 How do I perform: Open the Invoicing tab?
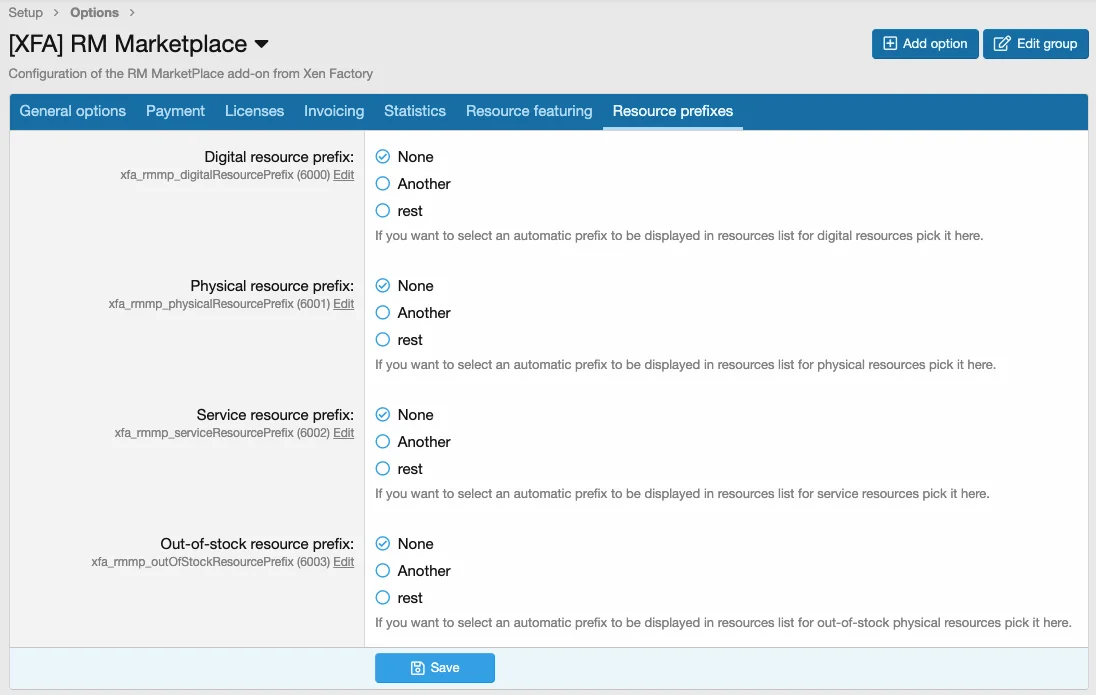tap(334, 111)
